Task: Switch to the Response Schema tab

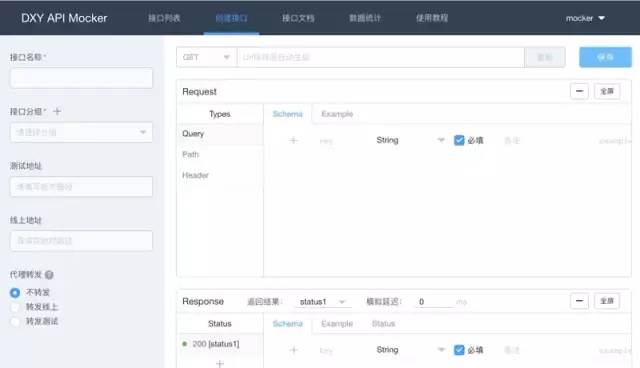Action: click(x=288, y=324)
